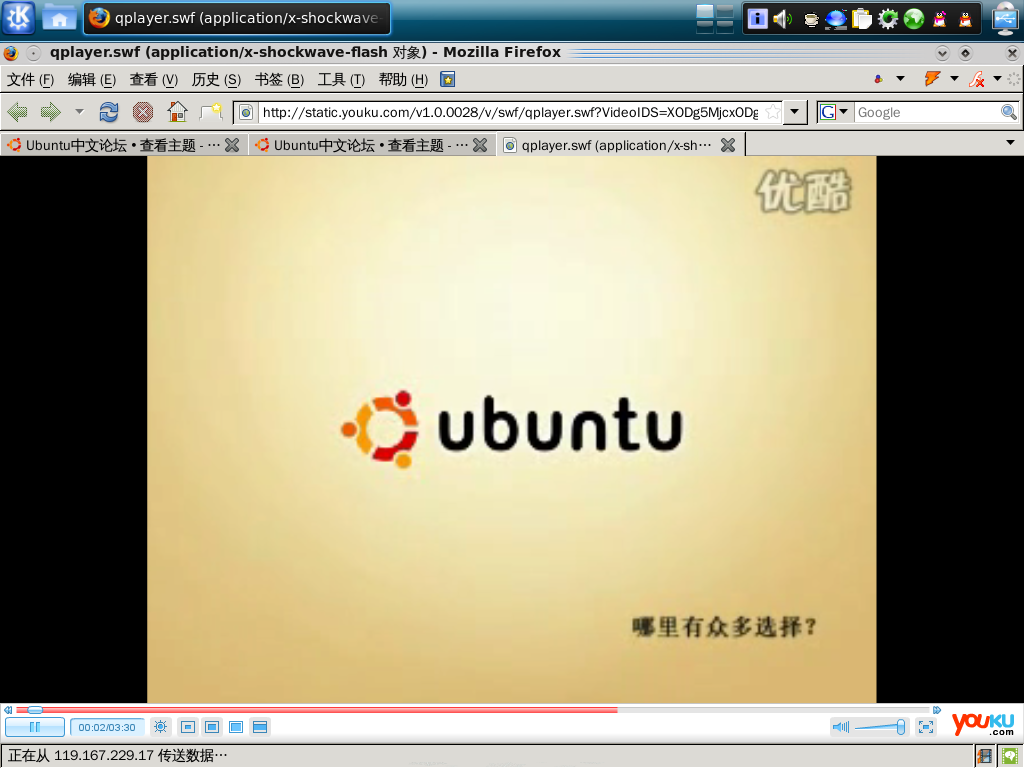Click the Youku.com logo in the player

point(983,724)
